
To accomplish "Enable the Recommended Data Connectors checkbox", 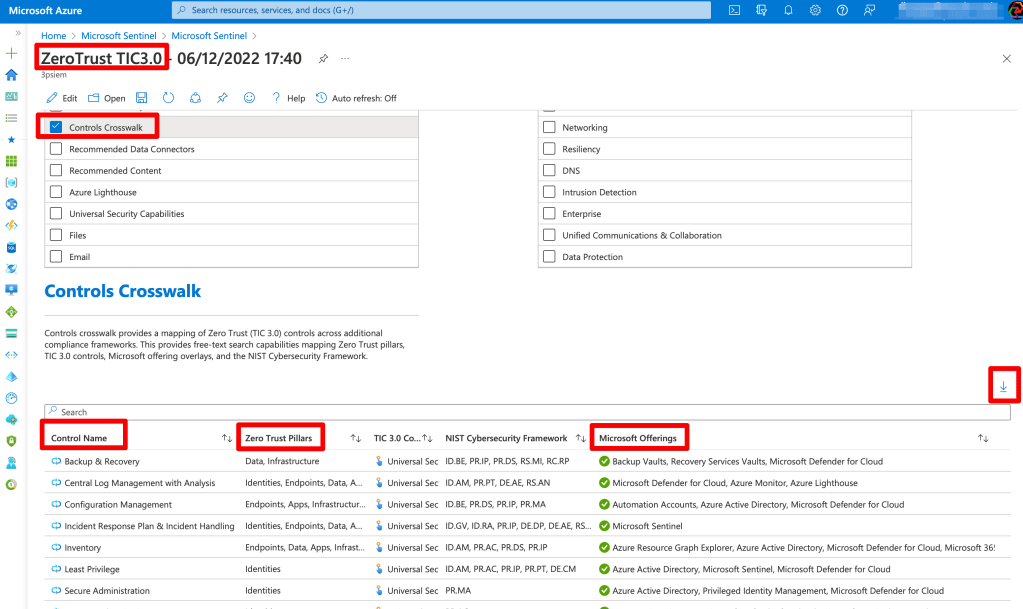I will pos(56,149).
